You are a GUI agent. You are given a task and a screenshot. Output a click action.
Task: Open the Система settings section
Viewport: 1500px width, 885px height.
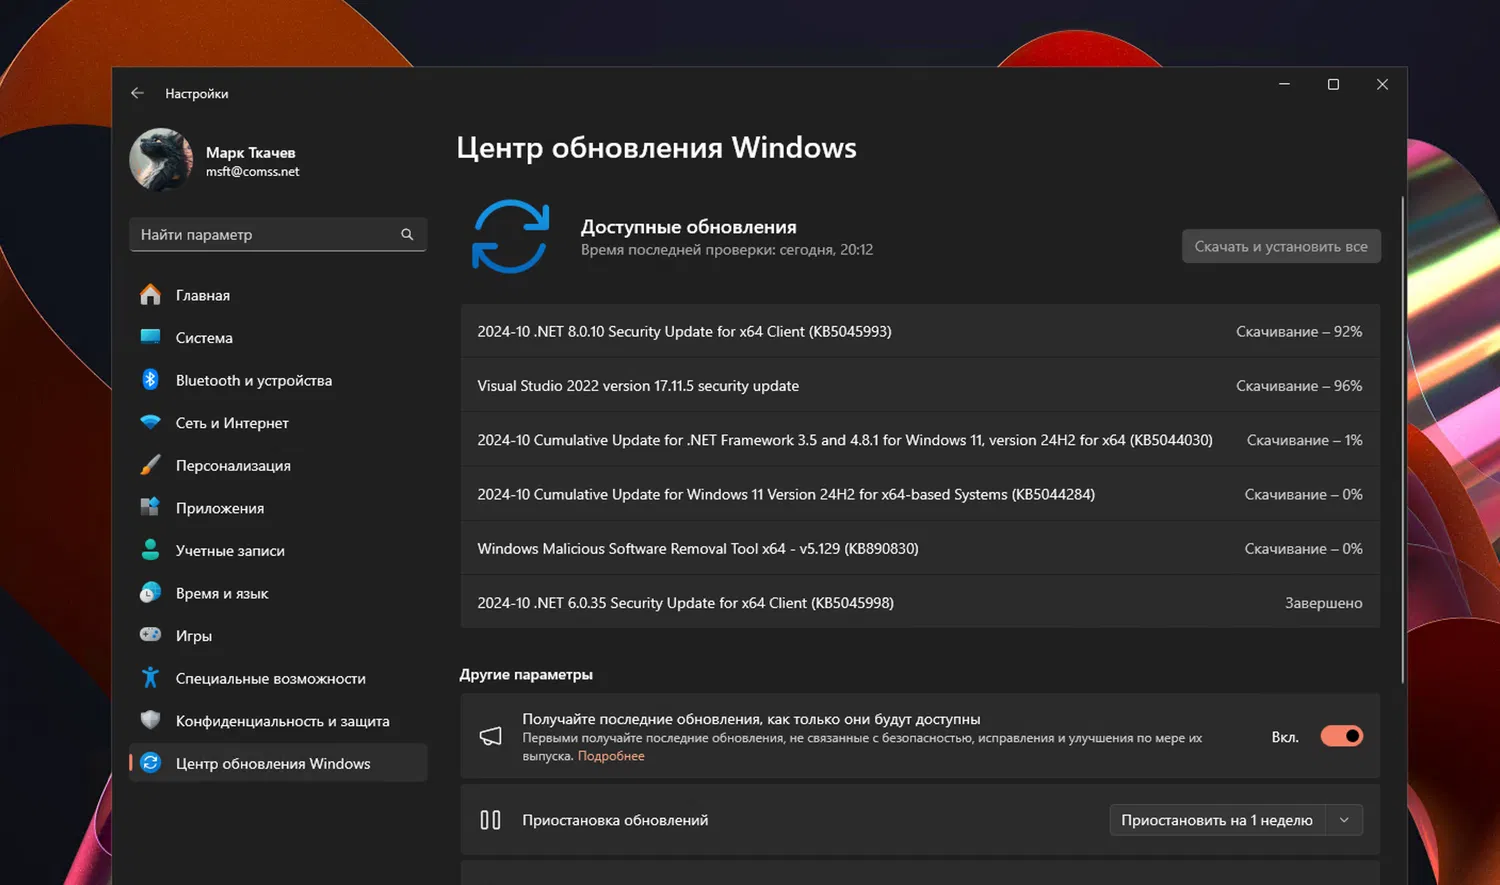coord(204,338)
